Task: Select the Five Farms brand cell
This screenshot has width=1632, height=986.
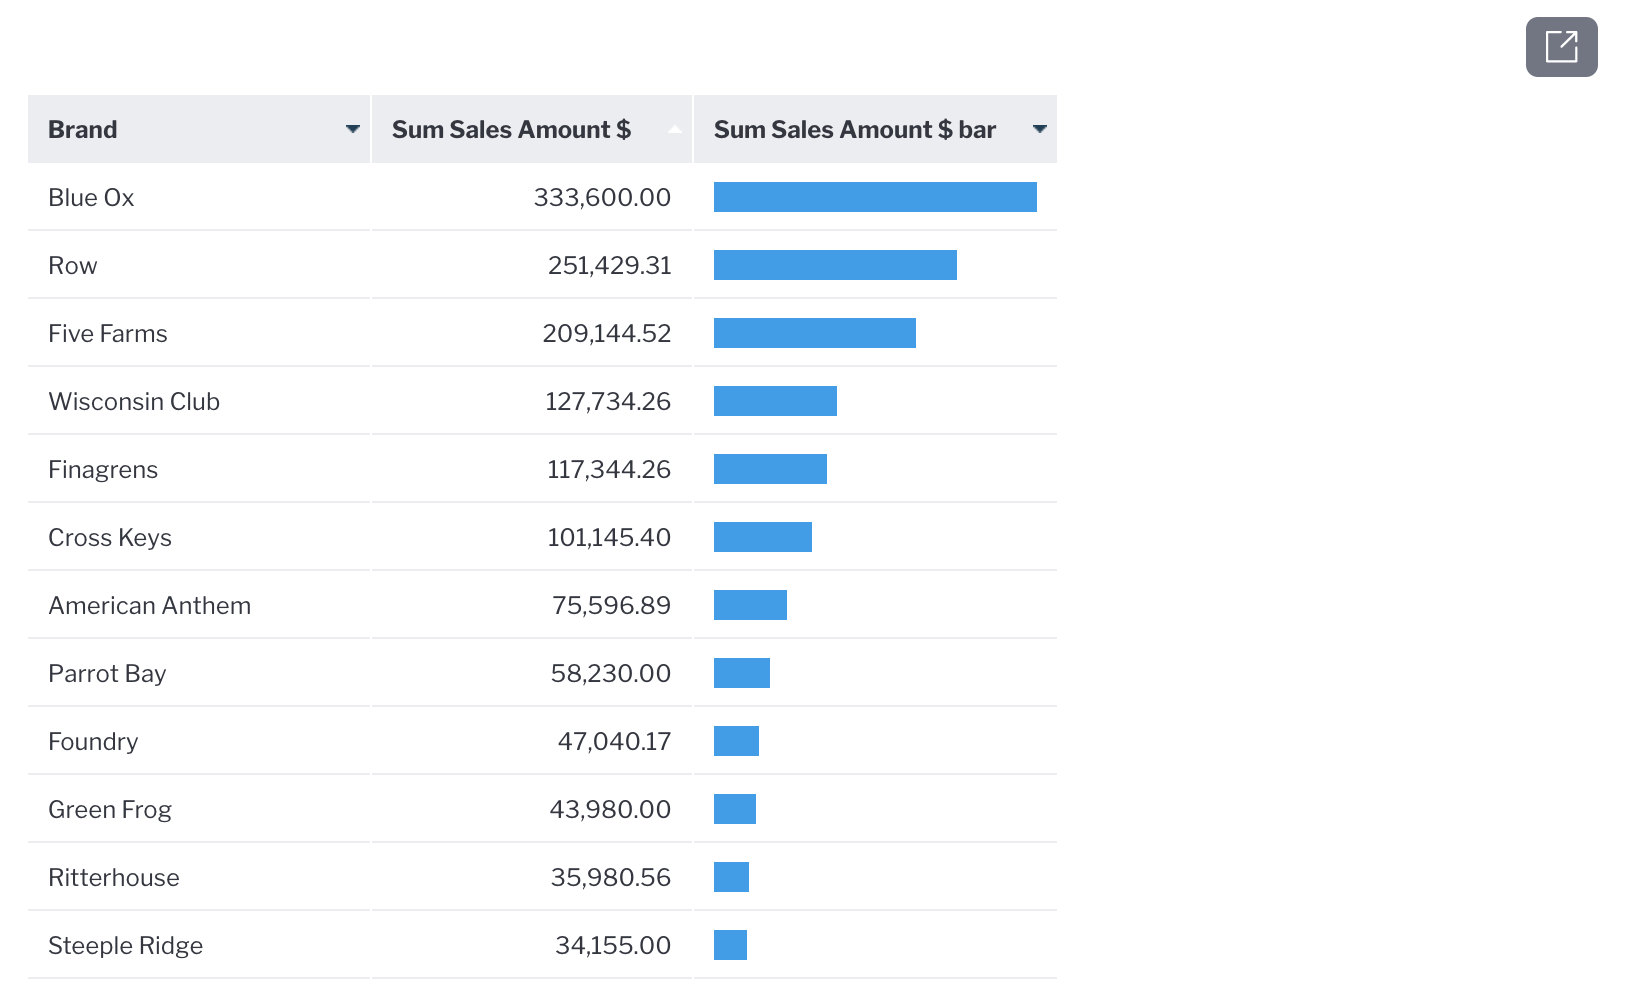Action: (x=199, y=333)
